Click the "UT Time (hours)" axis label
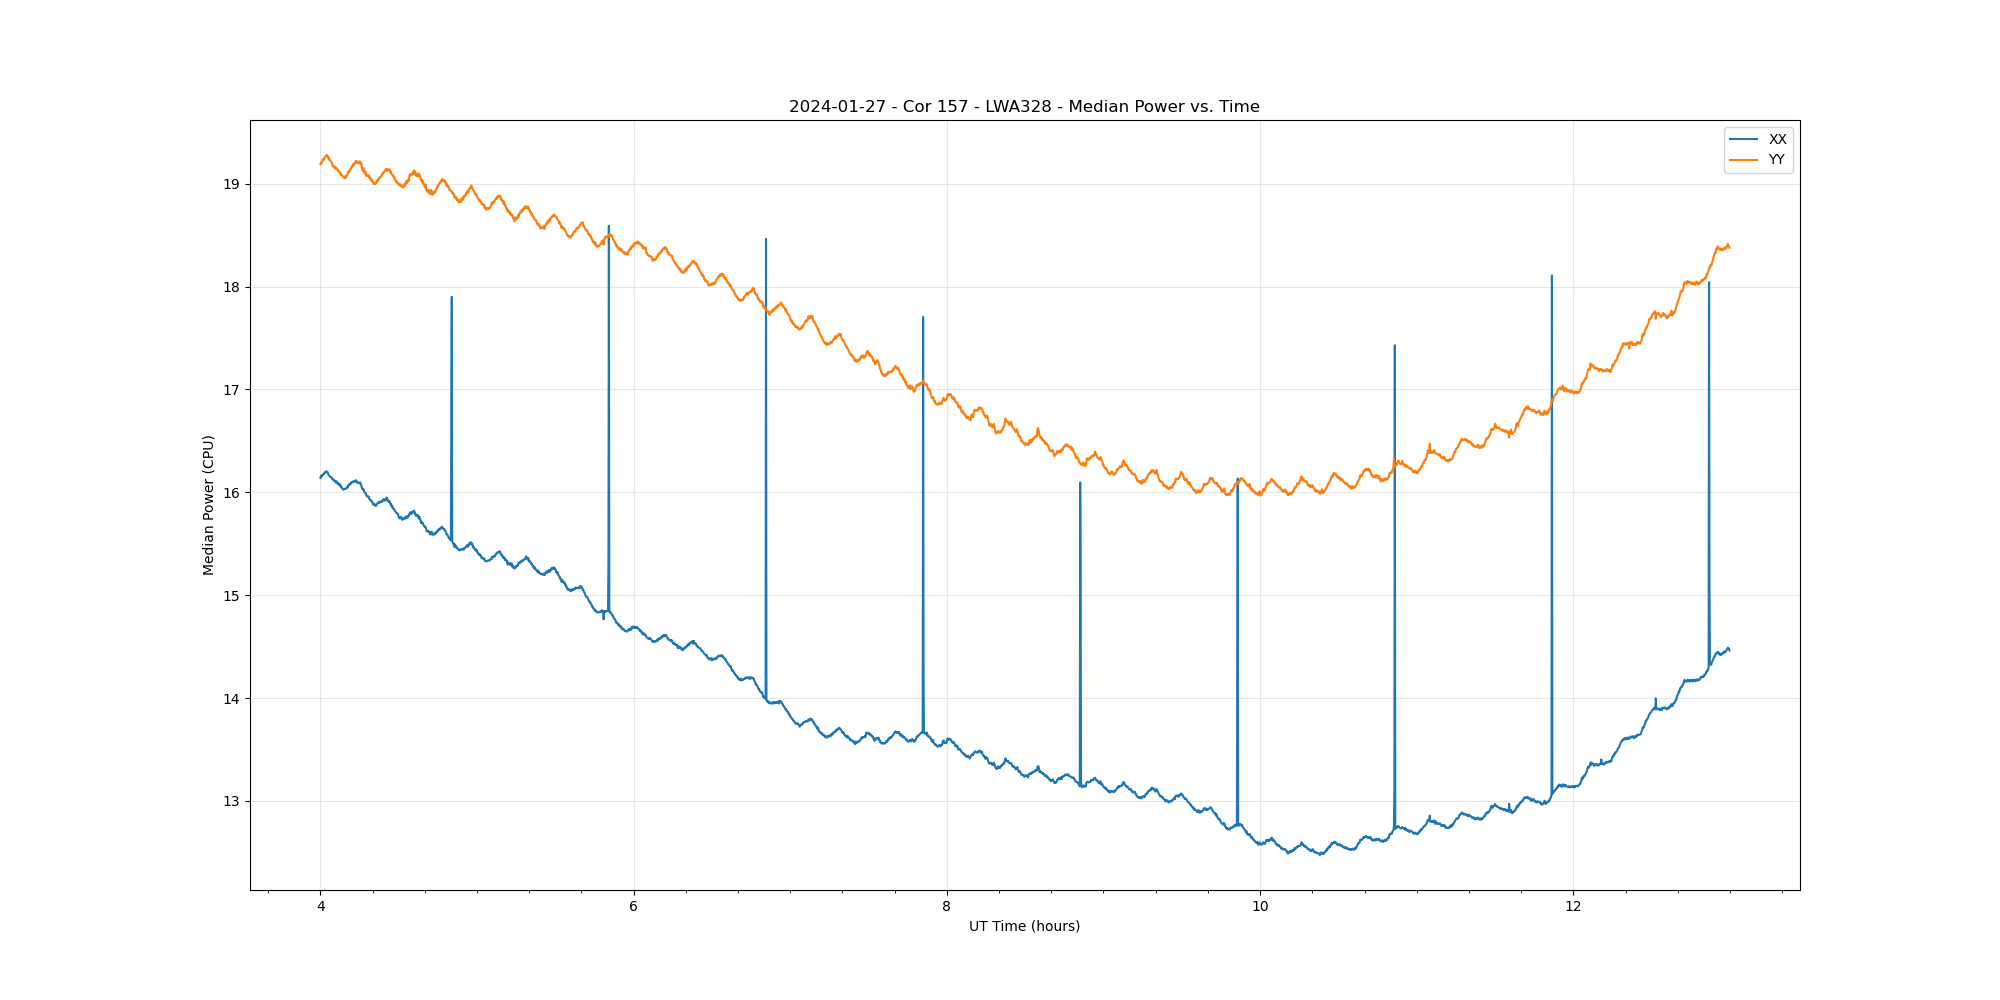This screenshot has height=1000, width=2000. [1024, 926]
